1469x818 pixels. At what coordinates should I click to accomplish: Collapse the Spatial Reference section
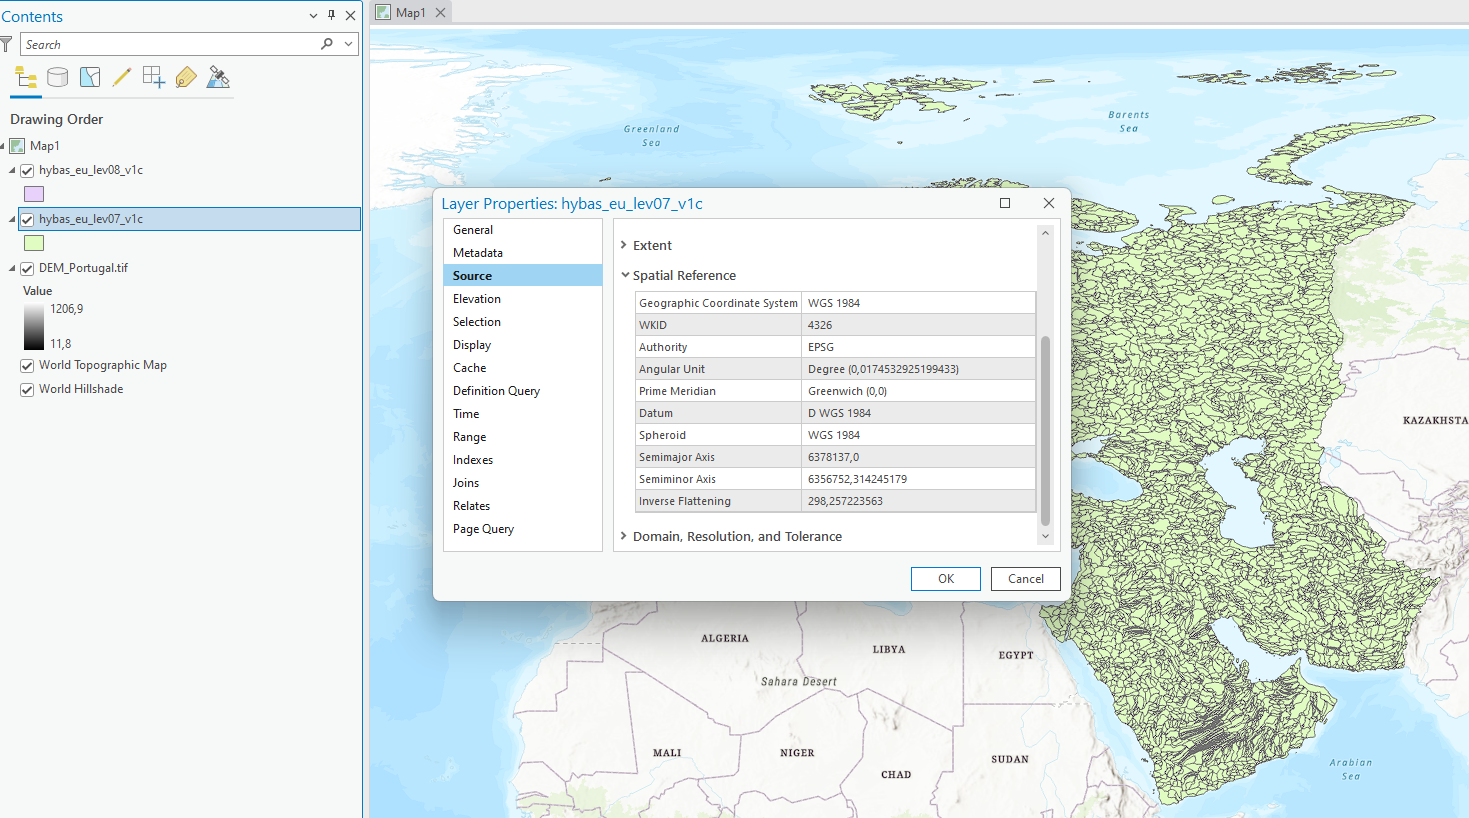click(625, 275)
